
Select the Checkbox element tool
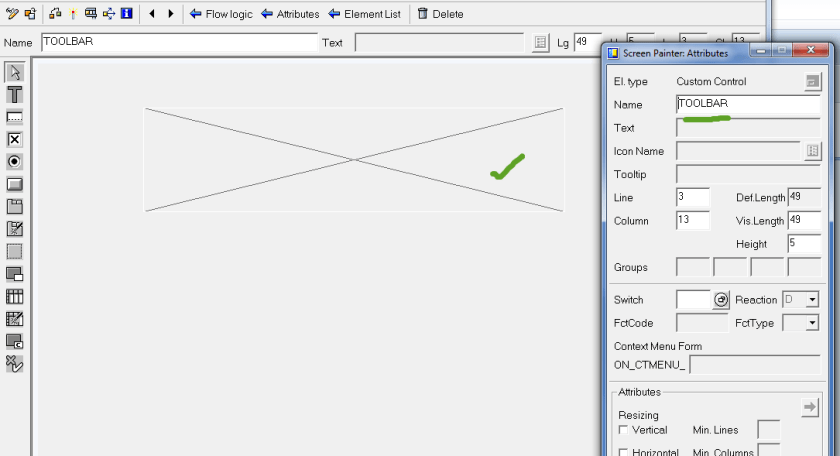click(14, 140)
